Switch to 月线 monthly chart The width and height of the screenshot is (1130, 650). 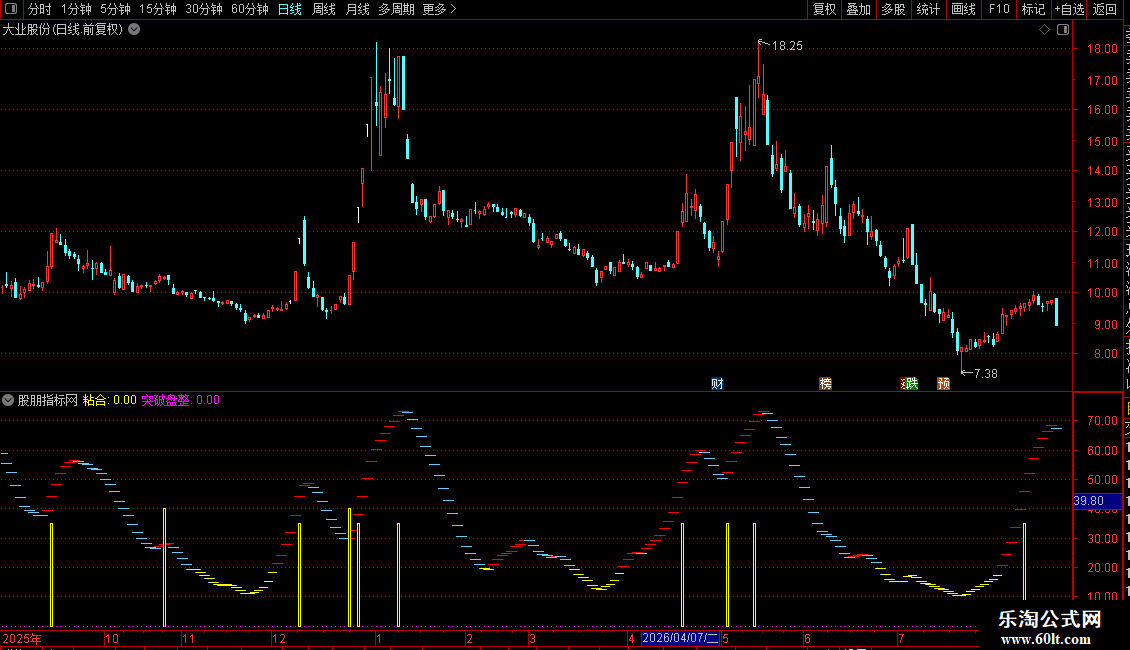tap(357, 9)
